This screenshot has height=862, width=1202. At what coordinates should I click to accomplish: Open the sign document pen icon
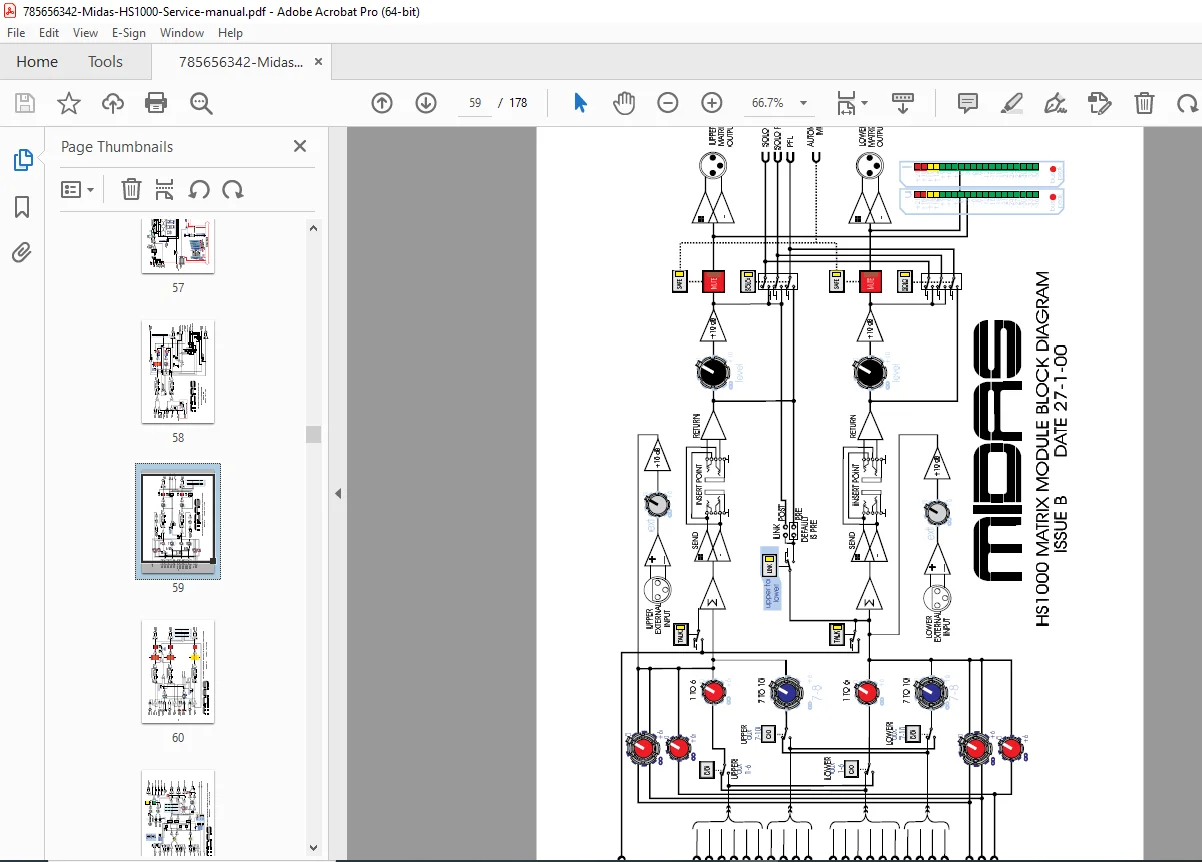pos(1055,103)
